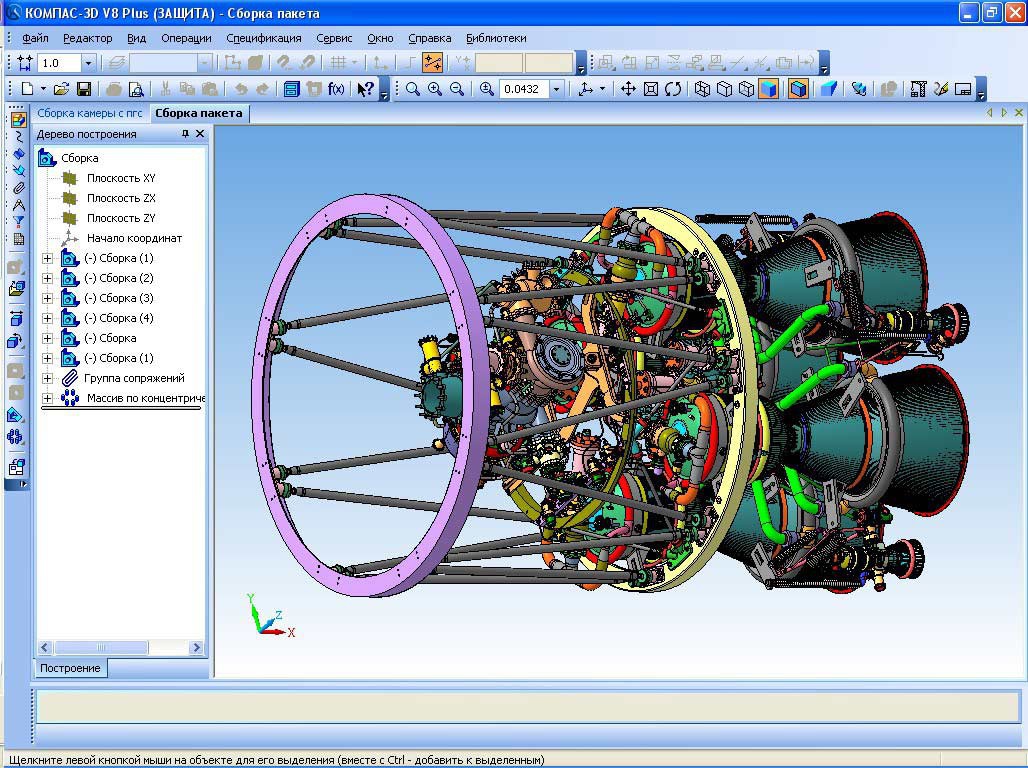Click the zoom in magnifier icon
This screenshot has width=1028, height=768.
click(435, 89)
